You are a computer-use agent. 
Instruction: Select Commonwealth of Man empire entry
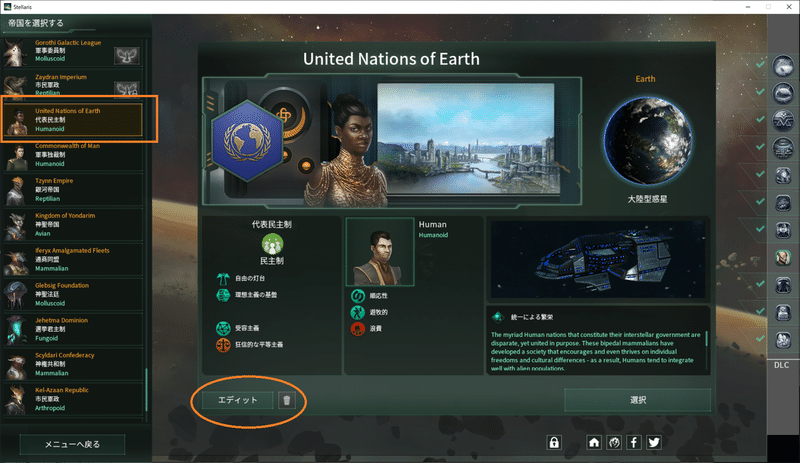click(x=73, y=155)
